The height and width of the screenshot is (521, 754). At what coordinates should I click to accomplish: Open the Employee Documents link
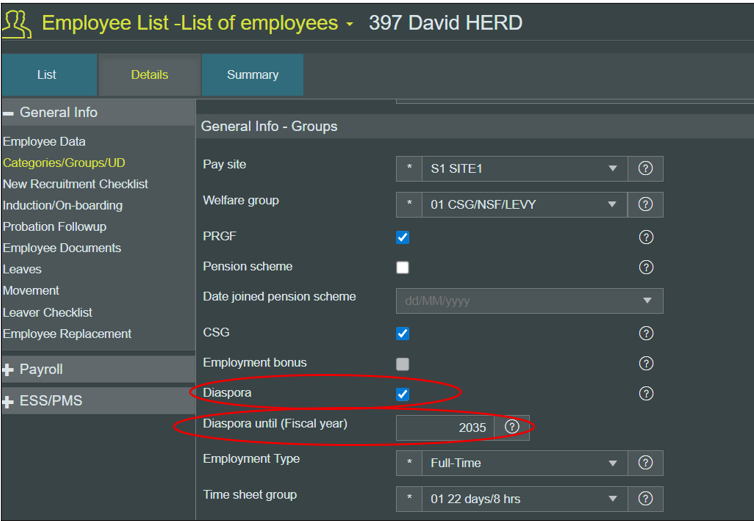[62, 248]
